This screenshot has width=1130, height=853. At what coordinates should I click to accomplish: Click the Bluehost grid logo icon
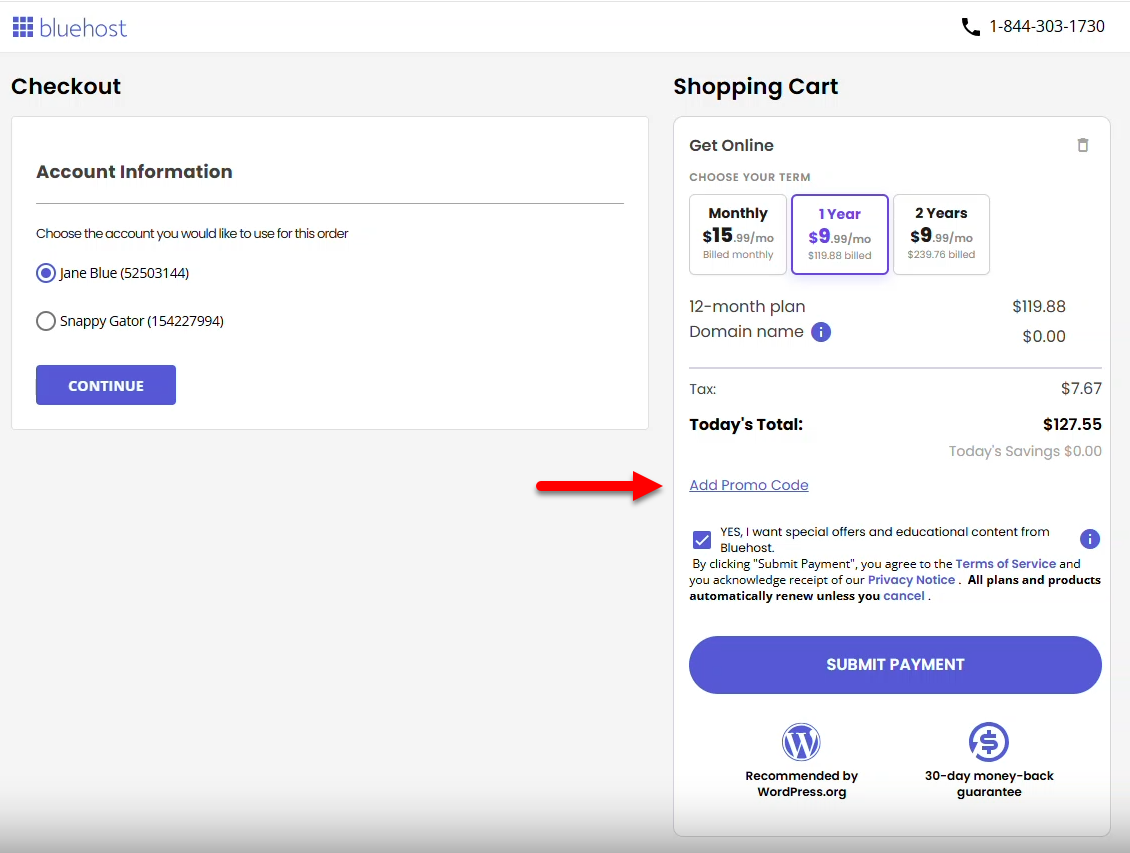23,27
